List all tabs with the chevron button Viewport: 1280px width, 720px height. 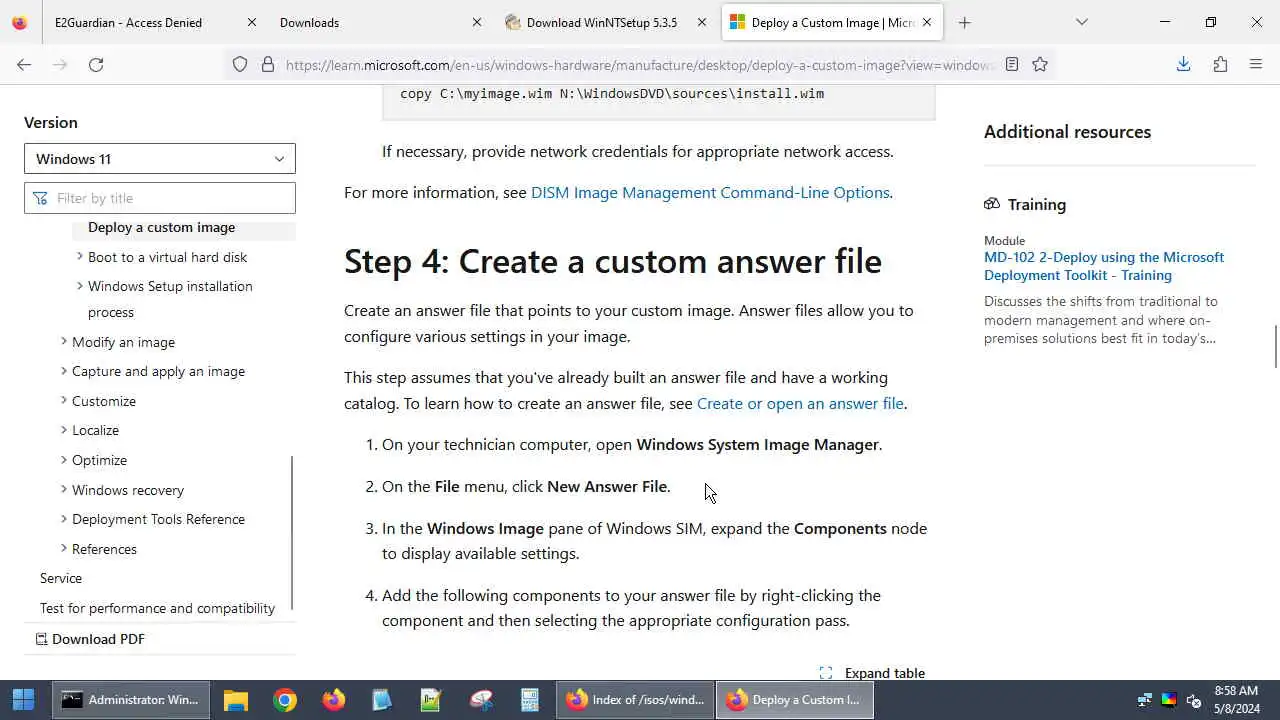pyautogui.click(x=1081, y=22)
